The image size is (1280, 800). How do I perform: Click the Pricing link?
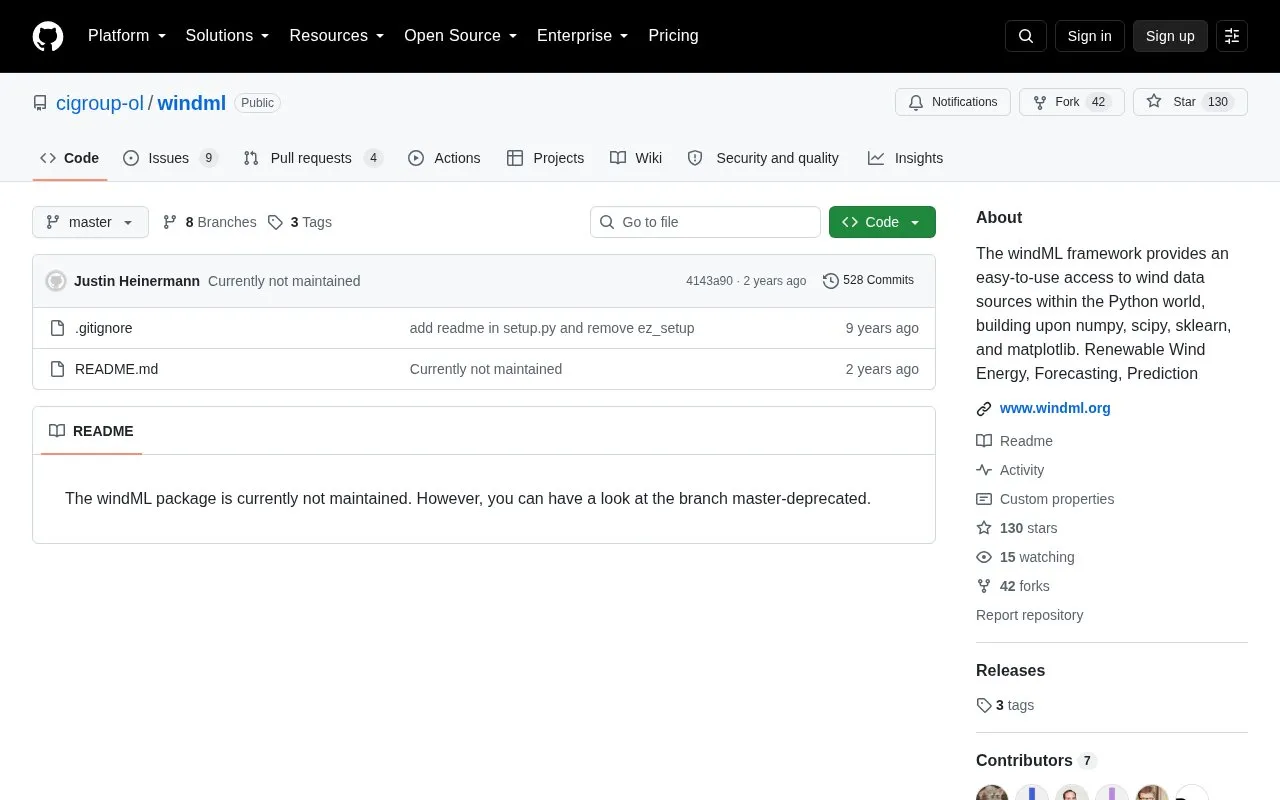coord(673,36)
